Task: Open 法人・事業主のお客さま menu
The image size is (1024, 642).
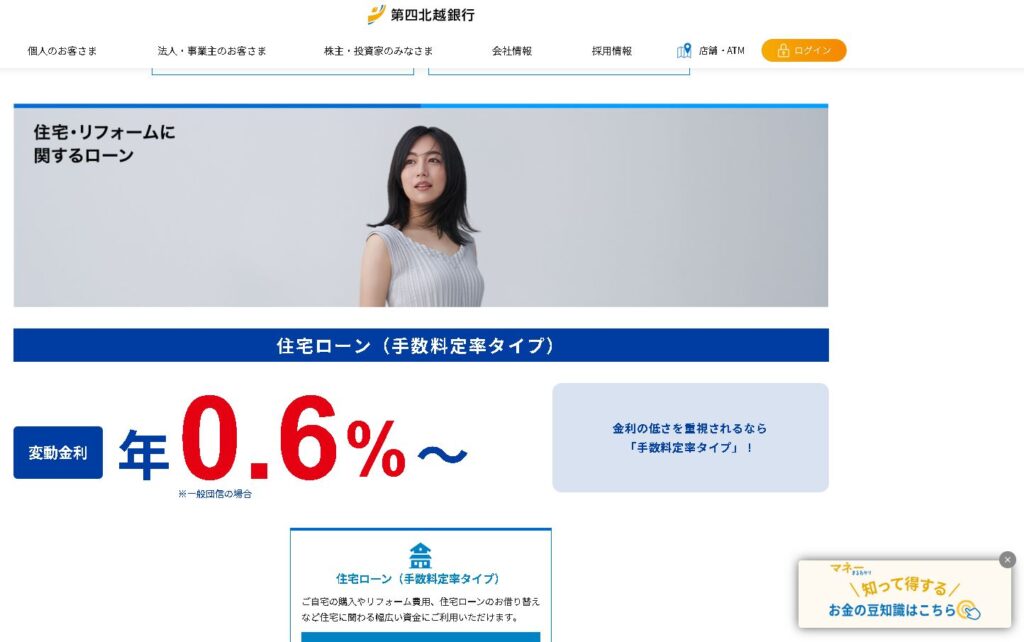Action: (212, 50)
